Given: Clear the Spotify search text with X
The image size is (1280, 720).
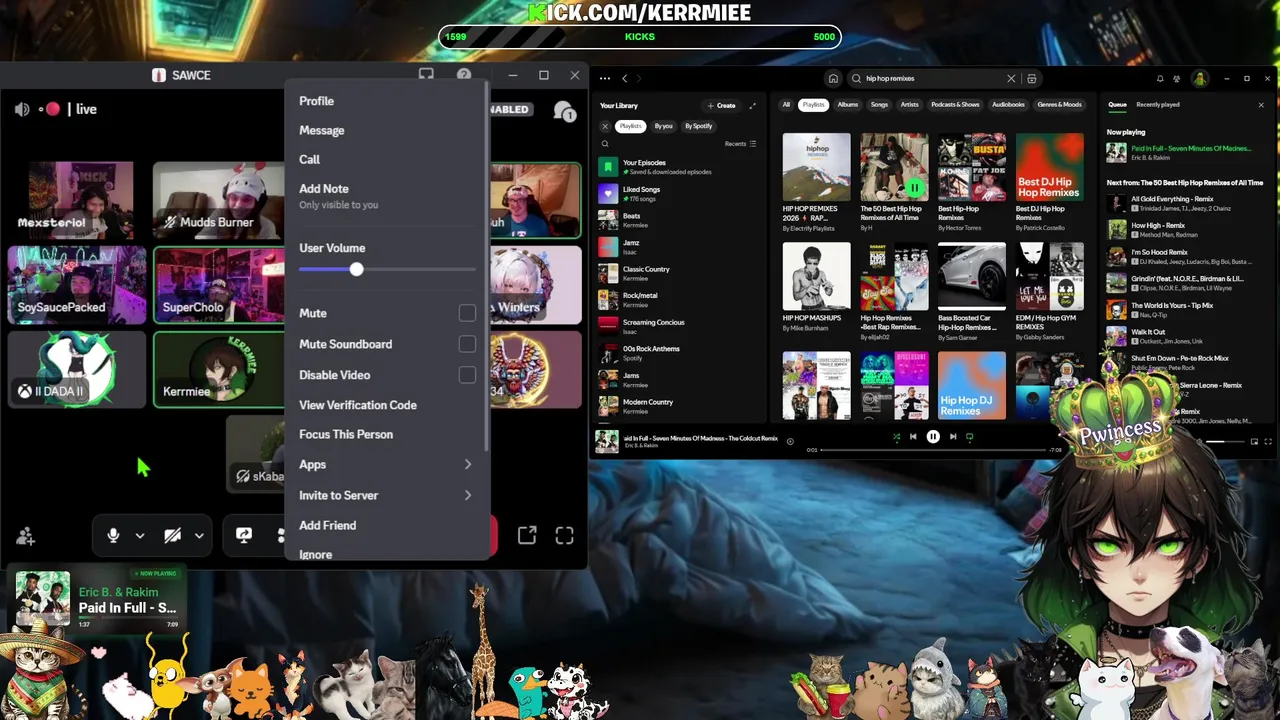Looking at the screenshot, I should [x=1011, y=78].
